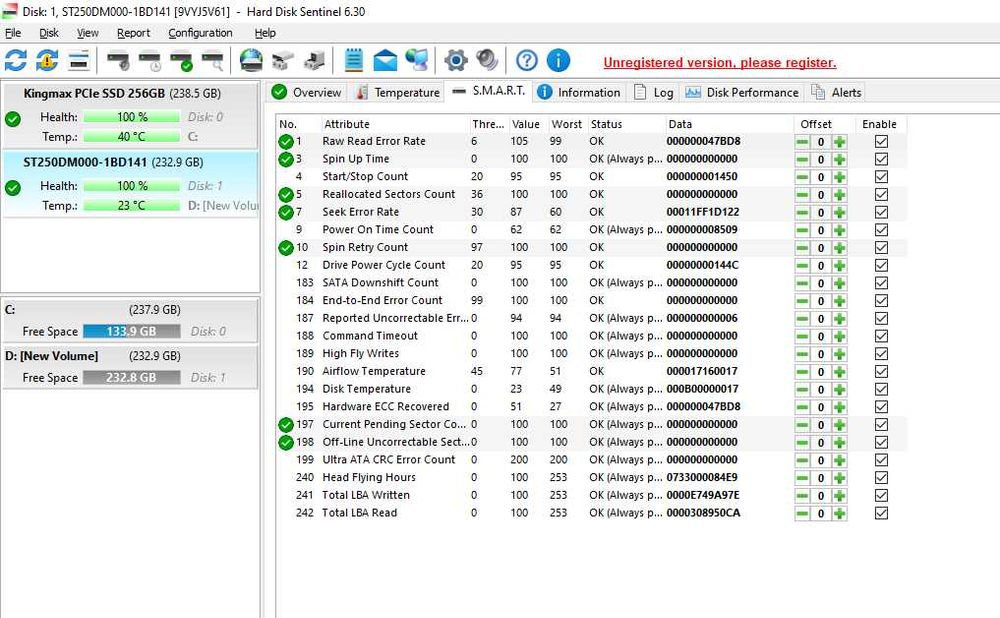The height and width of the screenshot is (618, 1000).
Task: Click the computer with drive toolbar icon
Action: (x=314, y=61)
